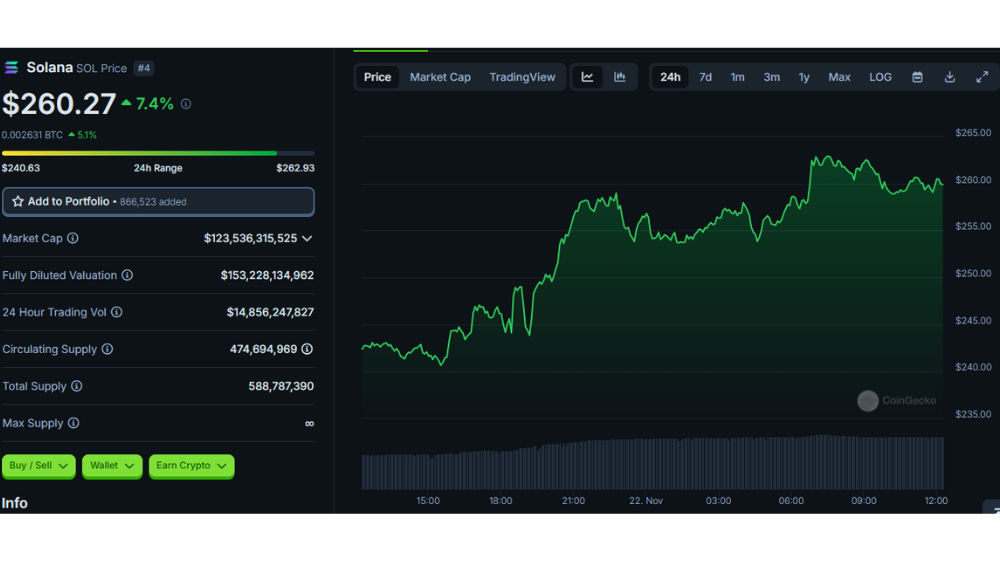Select the Max time range button
Viewport: 1000px width, 562px height.
[x=839, y=77]
